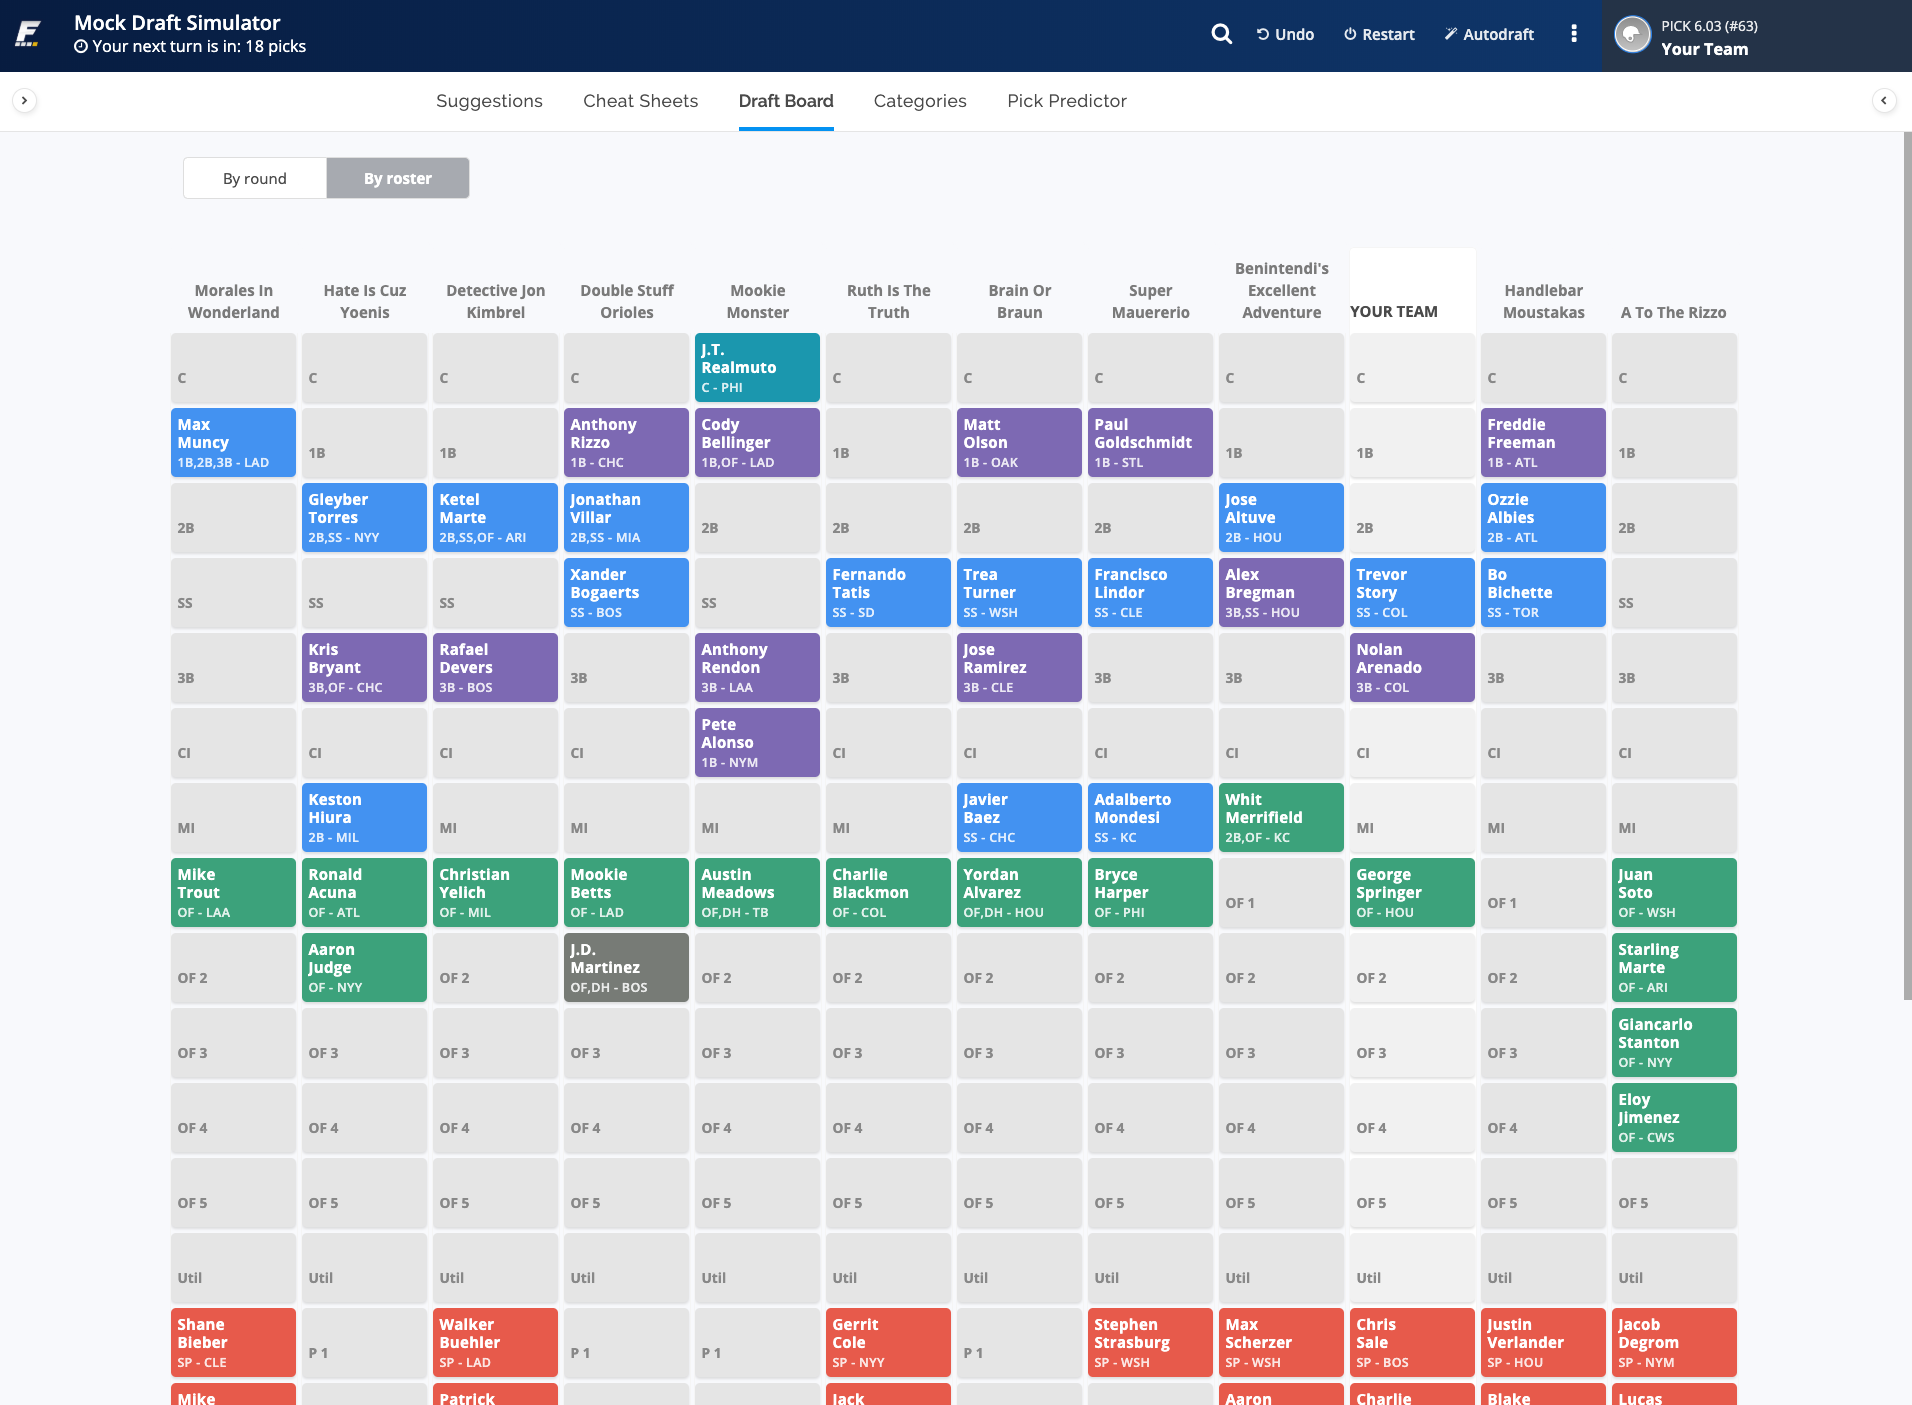Undo the last draft pick
Viewport: 1912px width, 1405px height.
1285,34
